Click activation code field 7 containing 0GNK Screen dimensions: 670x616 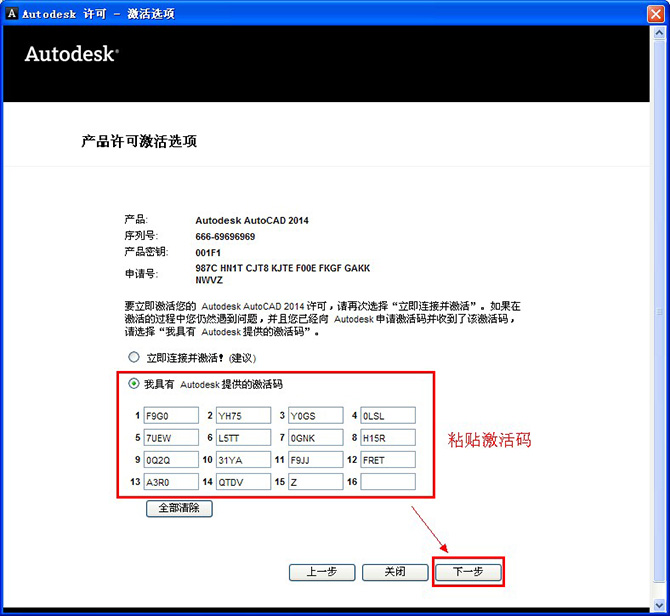click(x=315, y=437)
